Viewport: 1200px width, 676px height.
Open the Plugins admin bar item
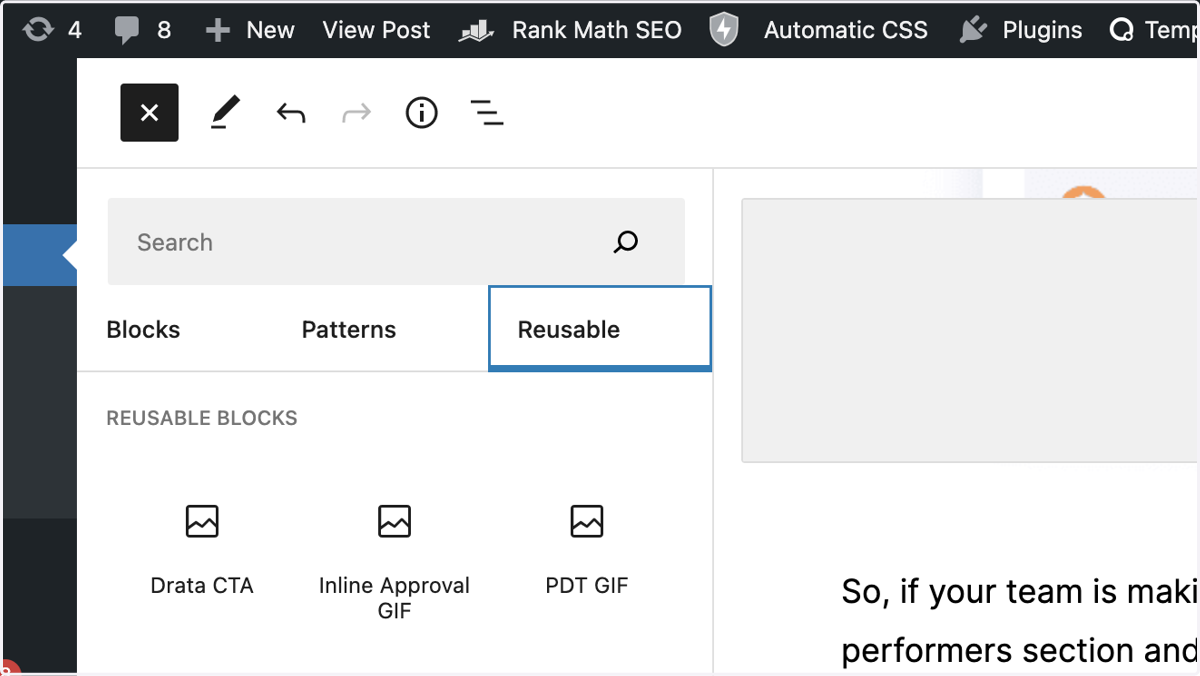coord(1020,30)
